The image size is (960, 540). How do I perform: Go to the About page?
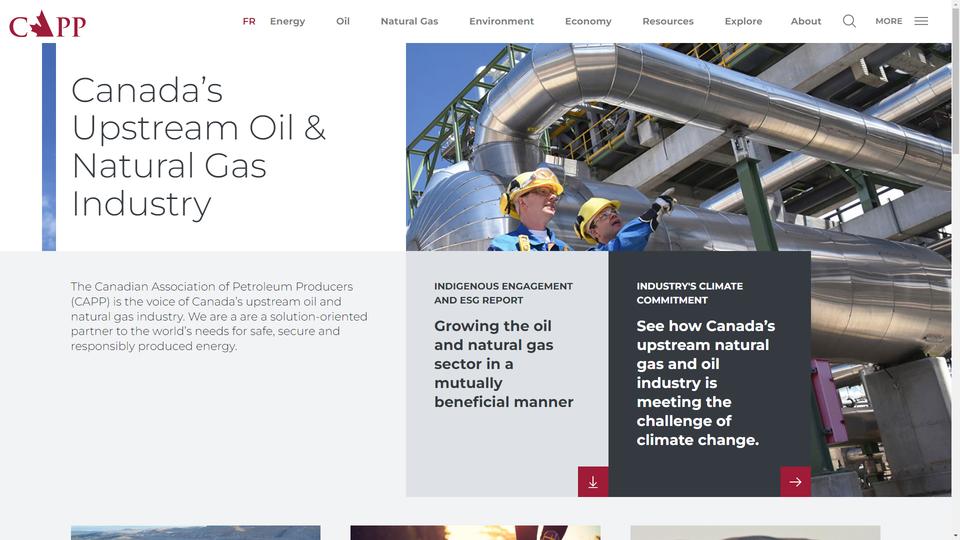806,21
